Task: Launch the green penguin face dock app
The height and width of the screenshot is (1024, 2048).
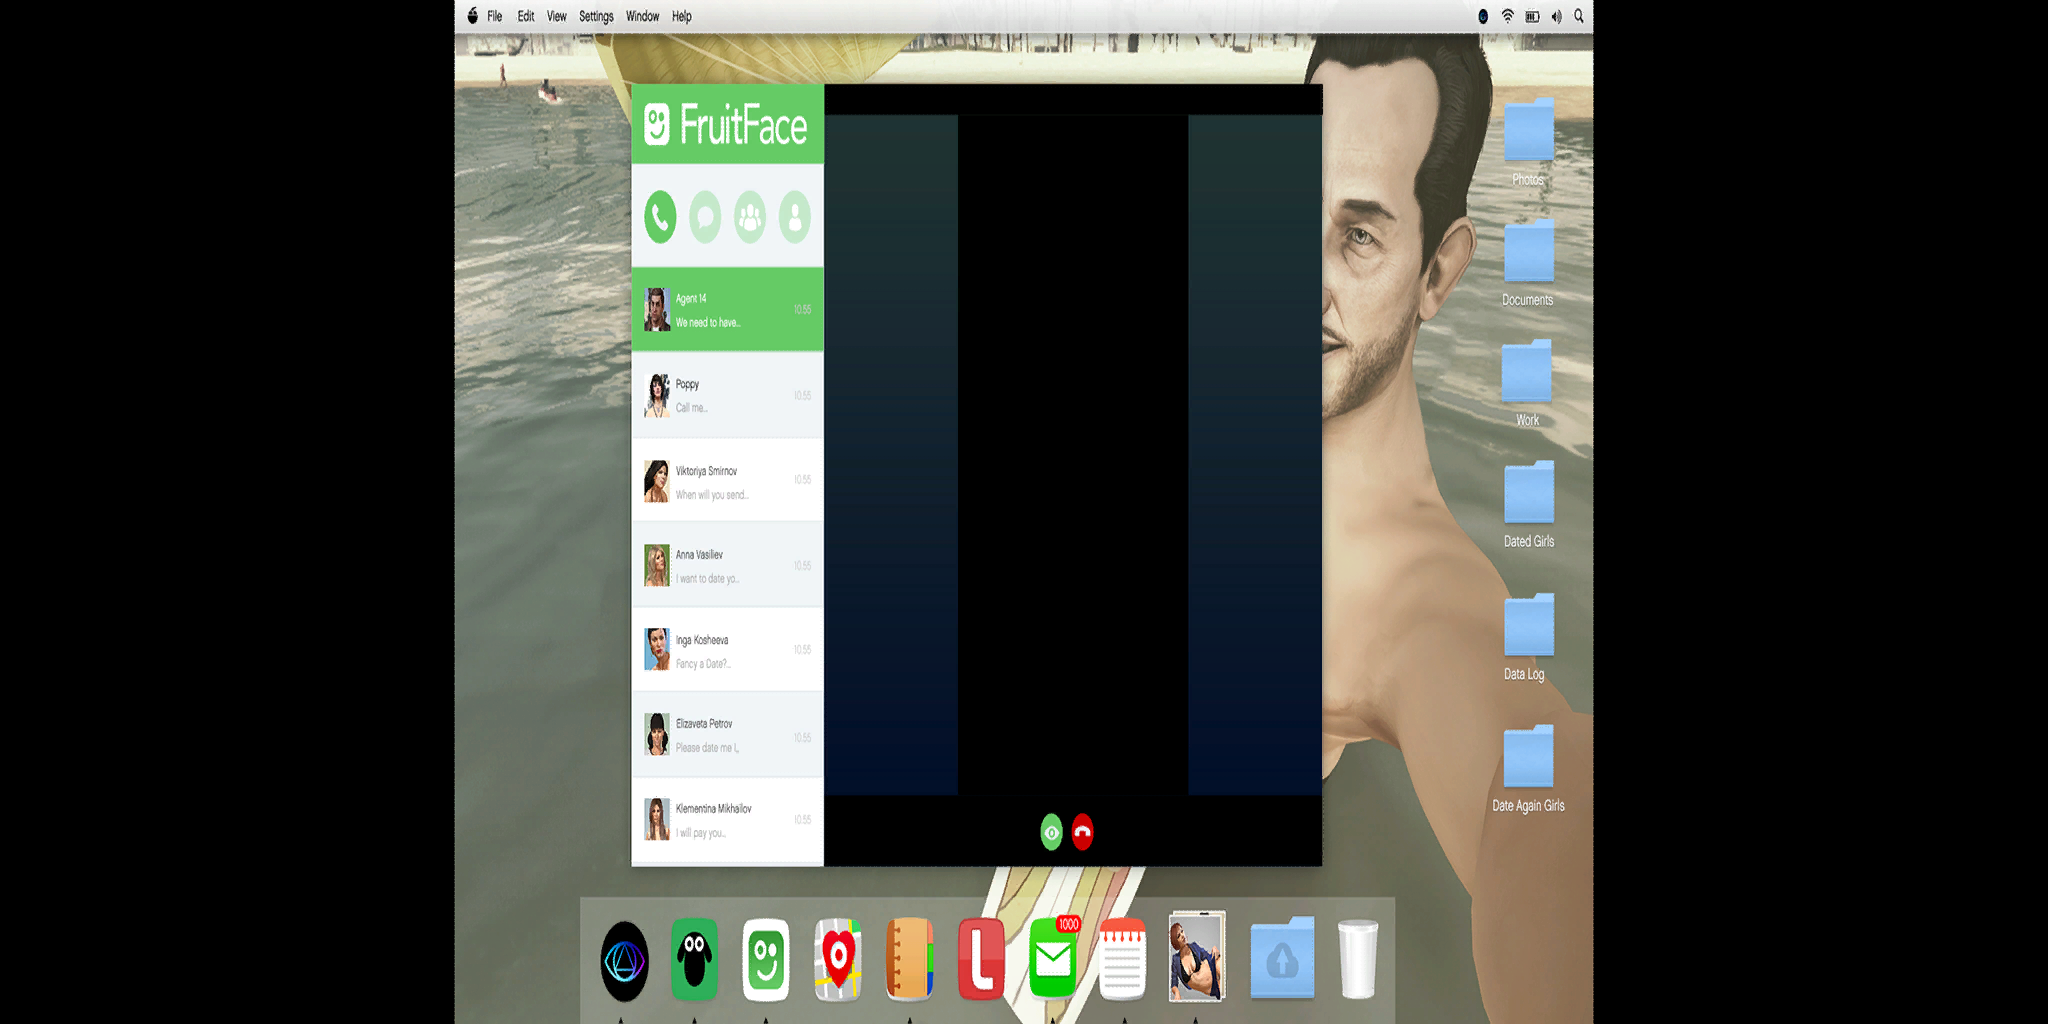Action: (695, 960)
